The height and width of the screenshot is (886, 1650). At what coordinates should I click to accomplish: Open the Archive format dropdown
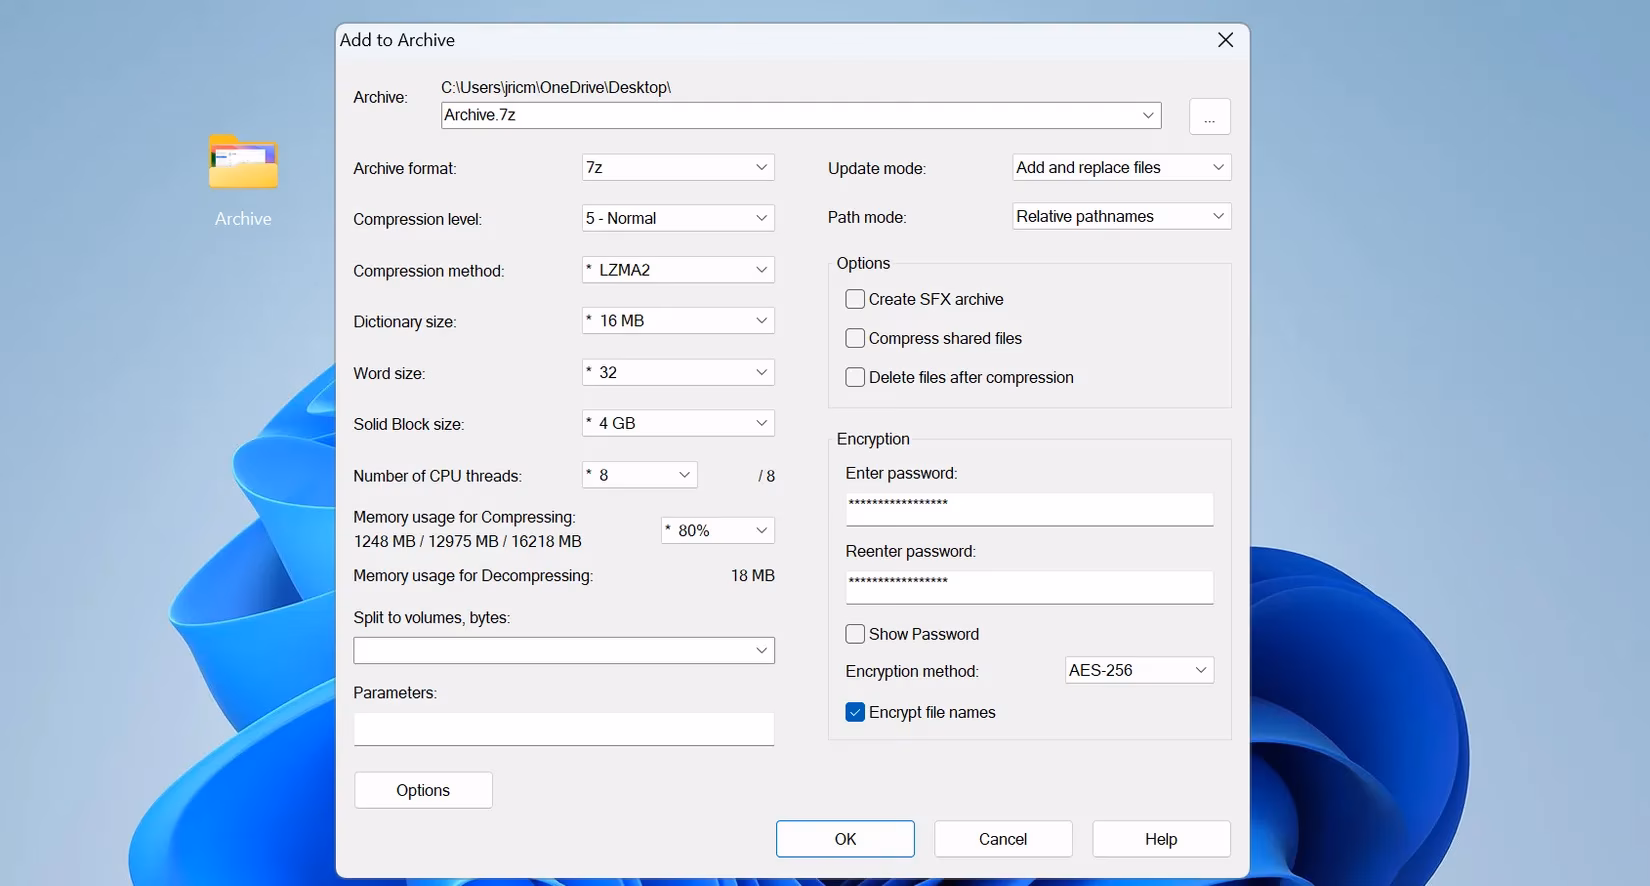point(678,167)
